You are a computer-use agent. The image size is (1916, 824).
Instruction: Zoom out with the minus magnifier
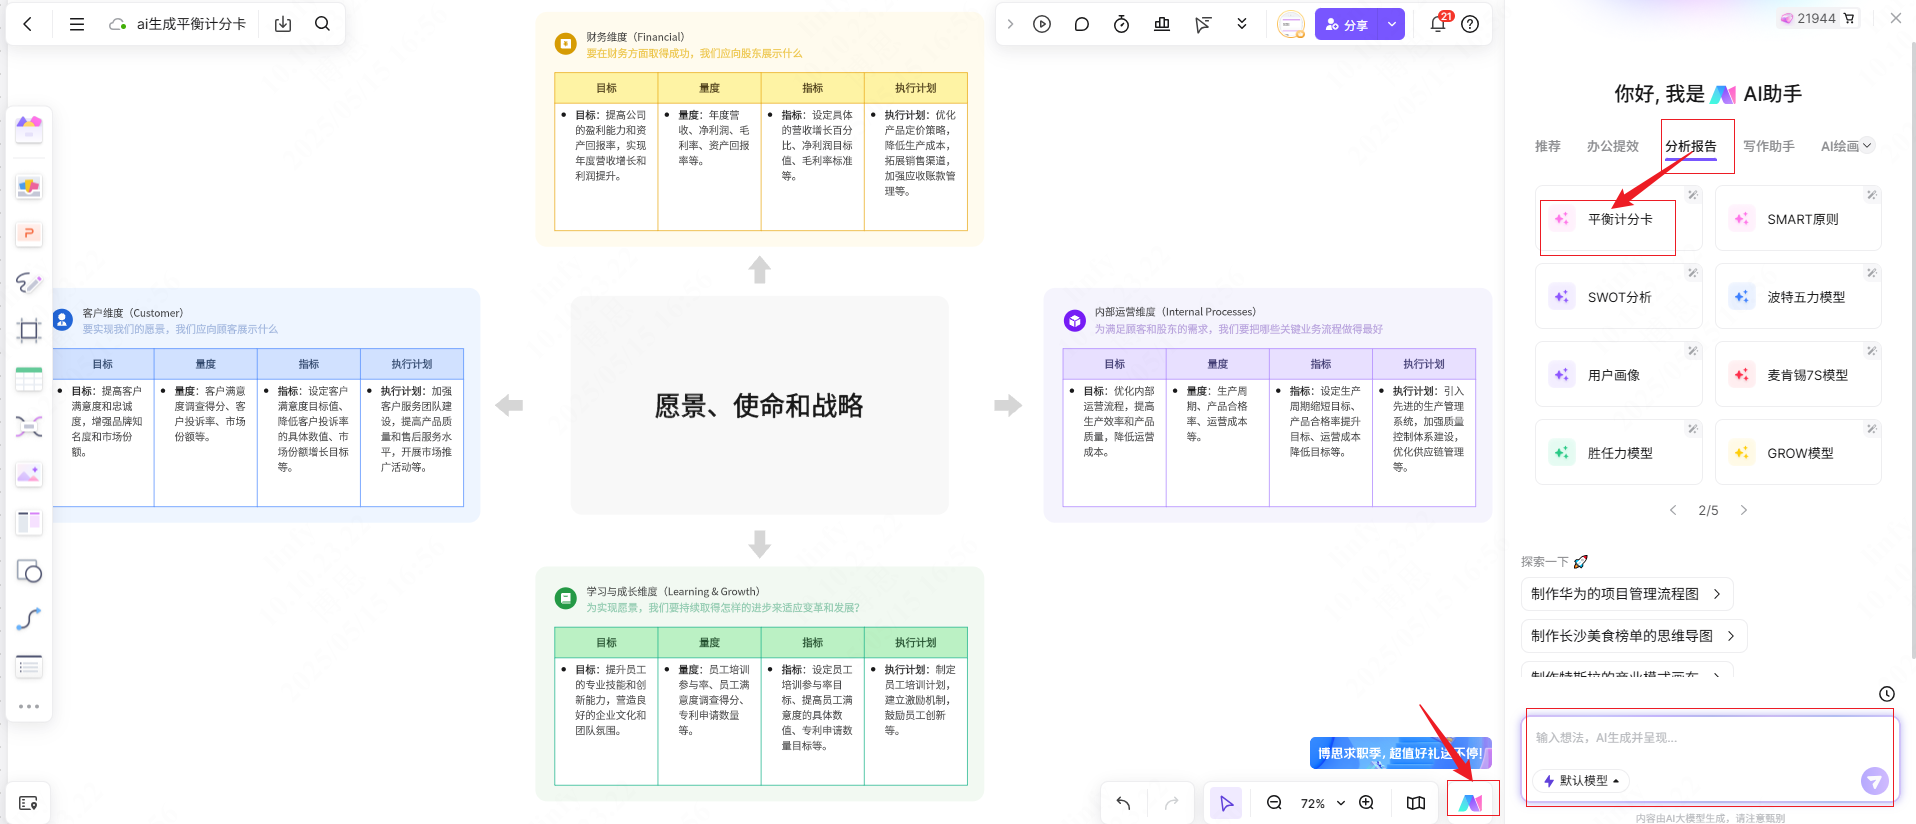(1274, 803)
